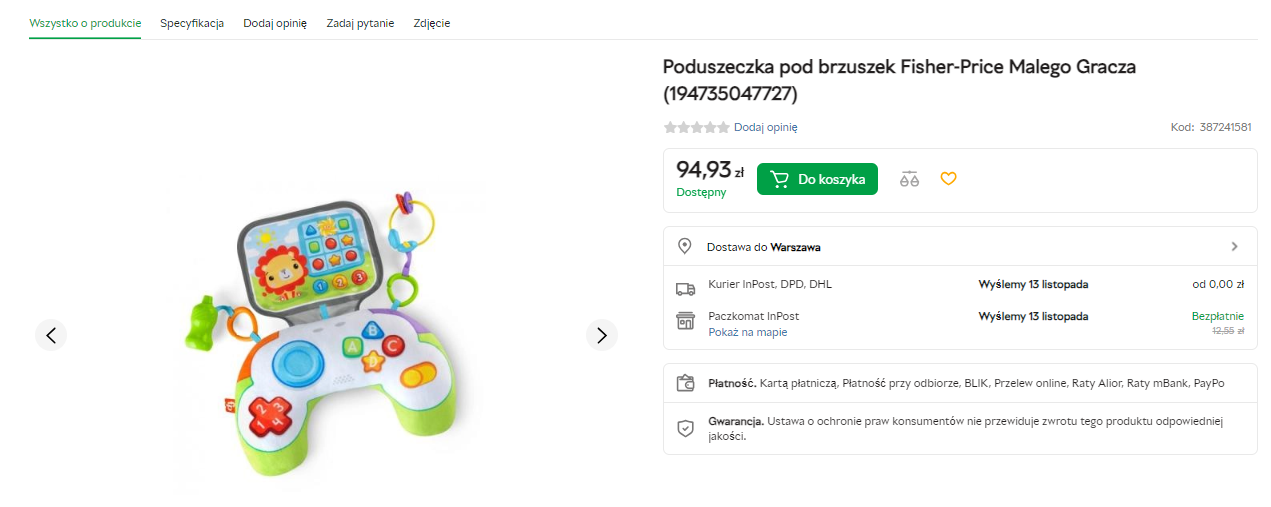
Task: Add product to compare with scales icon
Action: tap(909, 179)
